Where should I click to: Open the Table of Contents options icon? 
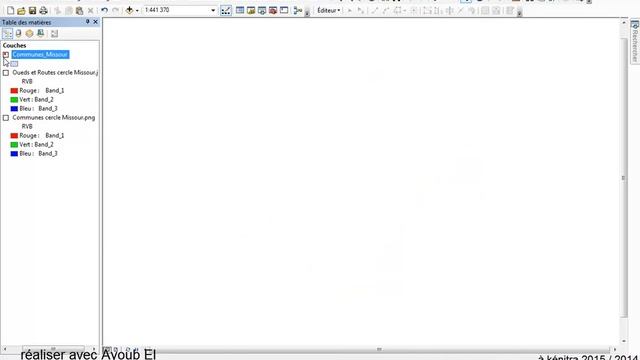[x=54, y=33]
